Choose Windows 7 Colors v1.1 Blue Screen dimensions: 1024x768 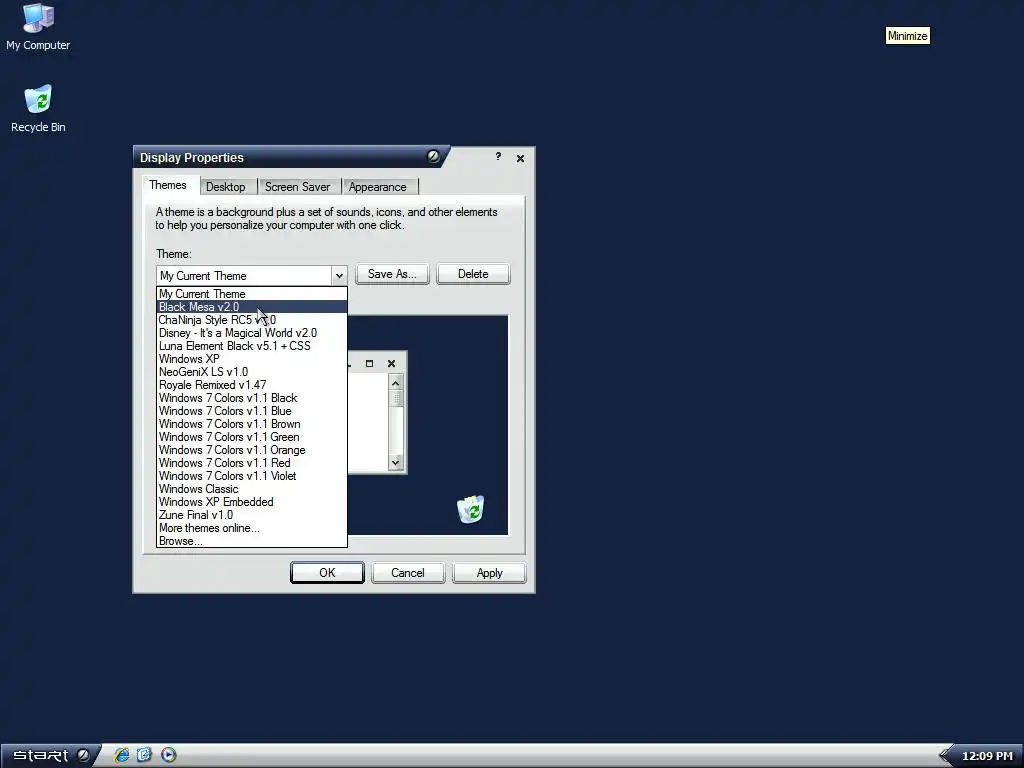[x=251, y=411]
